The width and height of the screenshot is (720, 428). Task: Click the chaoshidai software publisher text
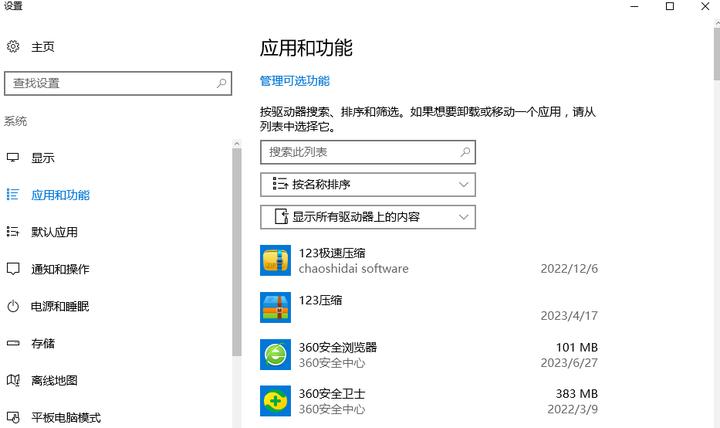pos(354,269)
